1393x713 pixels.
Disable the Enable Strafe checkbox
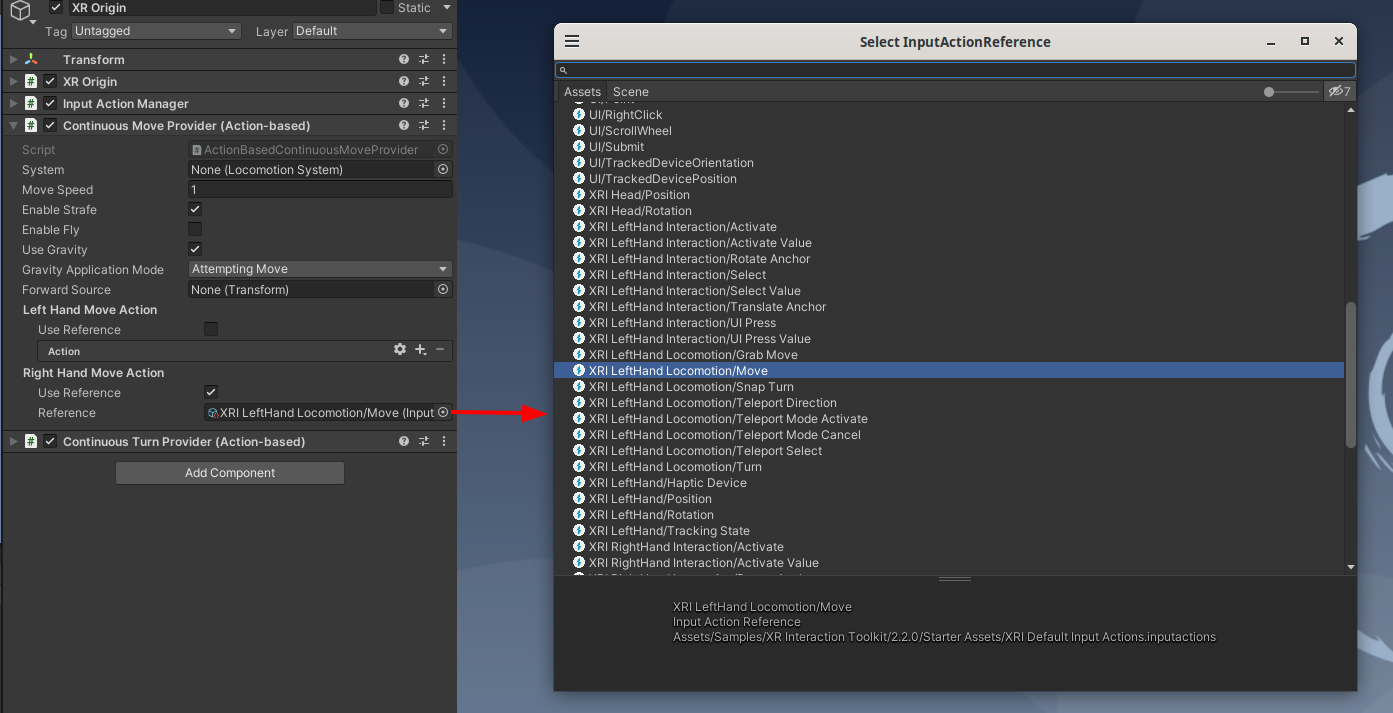pos(195,210)
